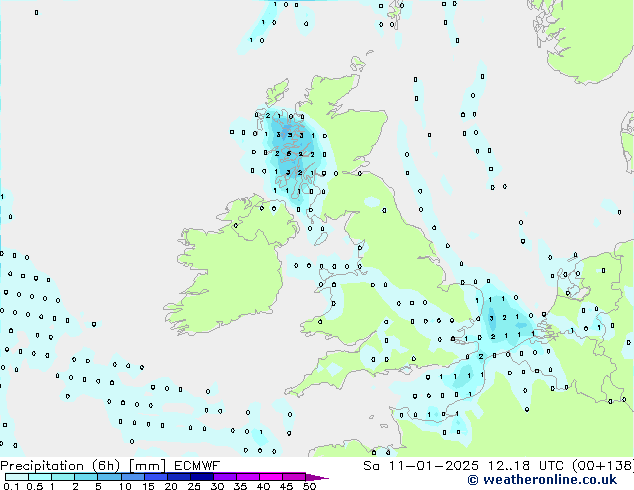This screenshot has height=490, width=634.
Task: Select the 5–10 mm legend color swatch
Action: (110, 477)
